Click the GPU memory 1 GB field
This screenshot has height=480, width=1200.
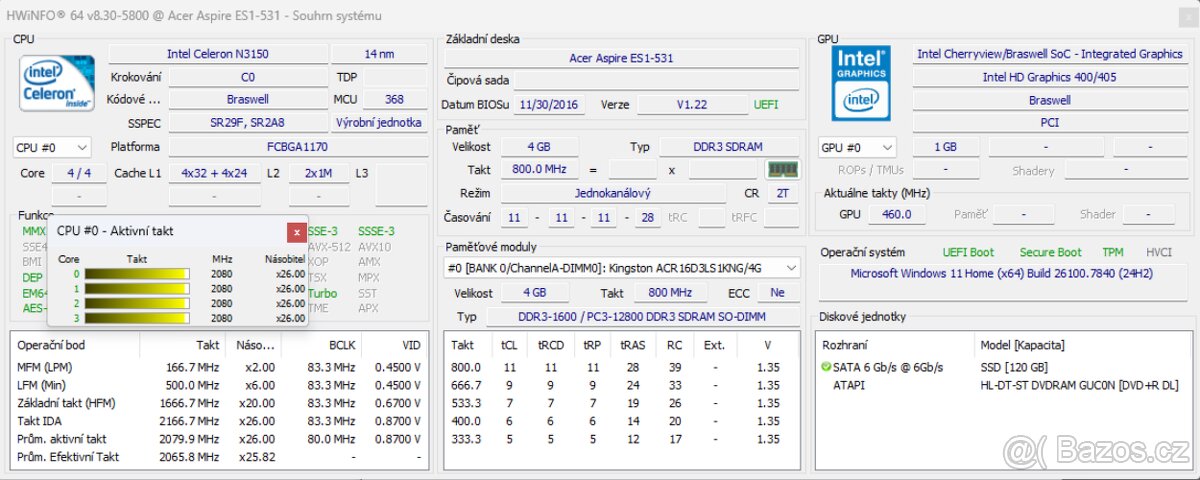[x=945, y=147]
